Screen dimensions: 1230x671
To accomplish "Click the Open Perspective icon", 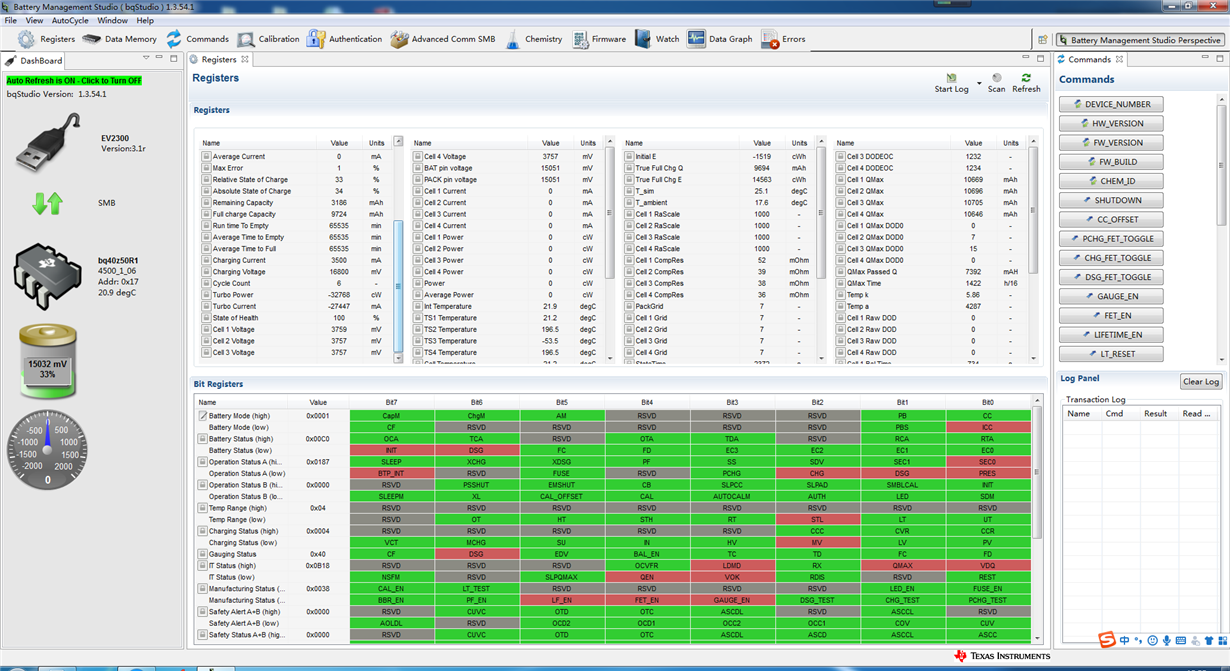I will point(1044,40).
